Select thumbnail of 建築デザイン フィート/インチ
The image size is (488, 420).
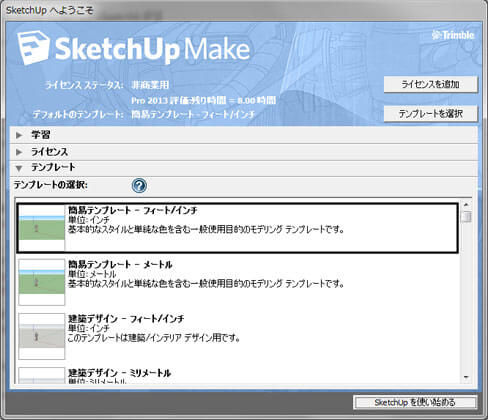click(x=42, y=336)
